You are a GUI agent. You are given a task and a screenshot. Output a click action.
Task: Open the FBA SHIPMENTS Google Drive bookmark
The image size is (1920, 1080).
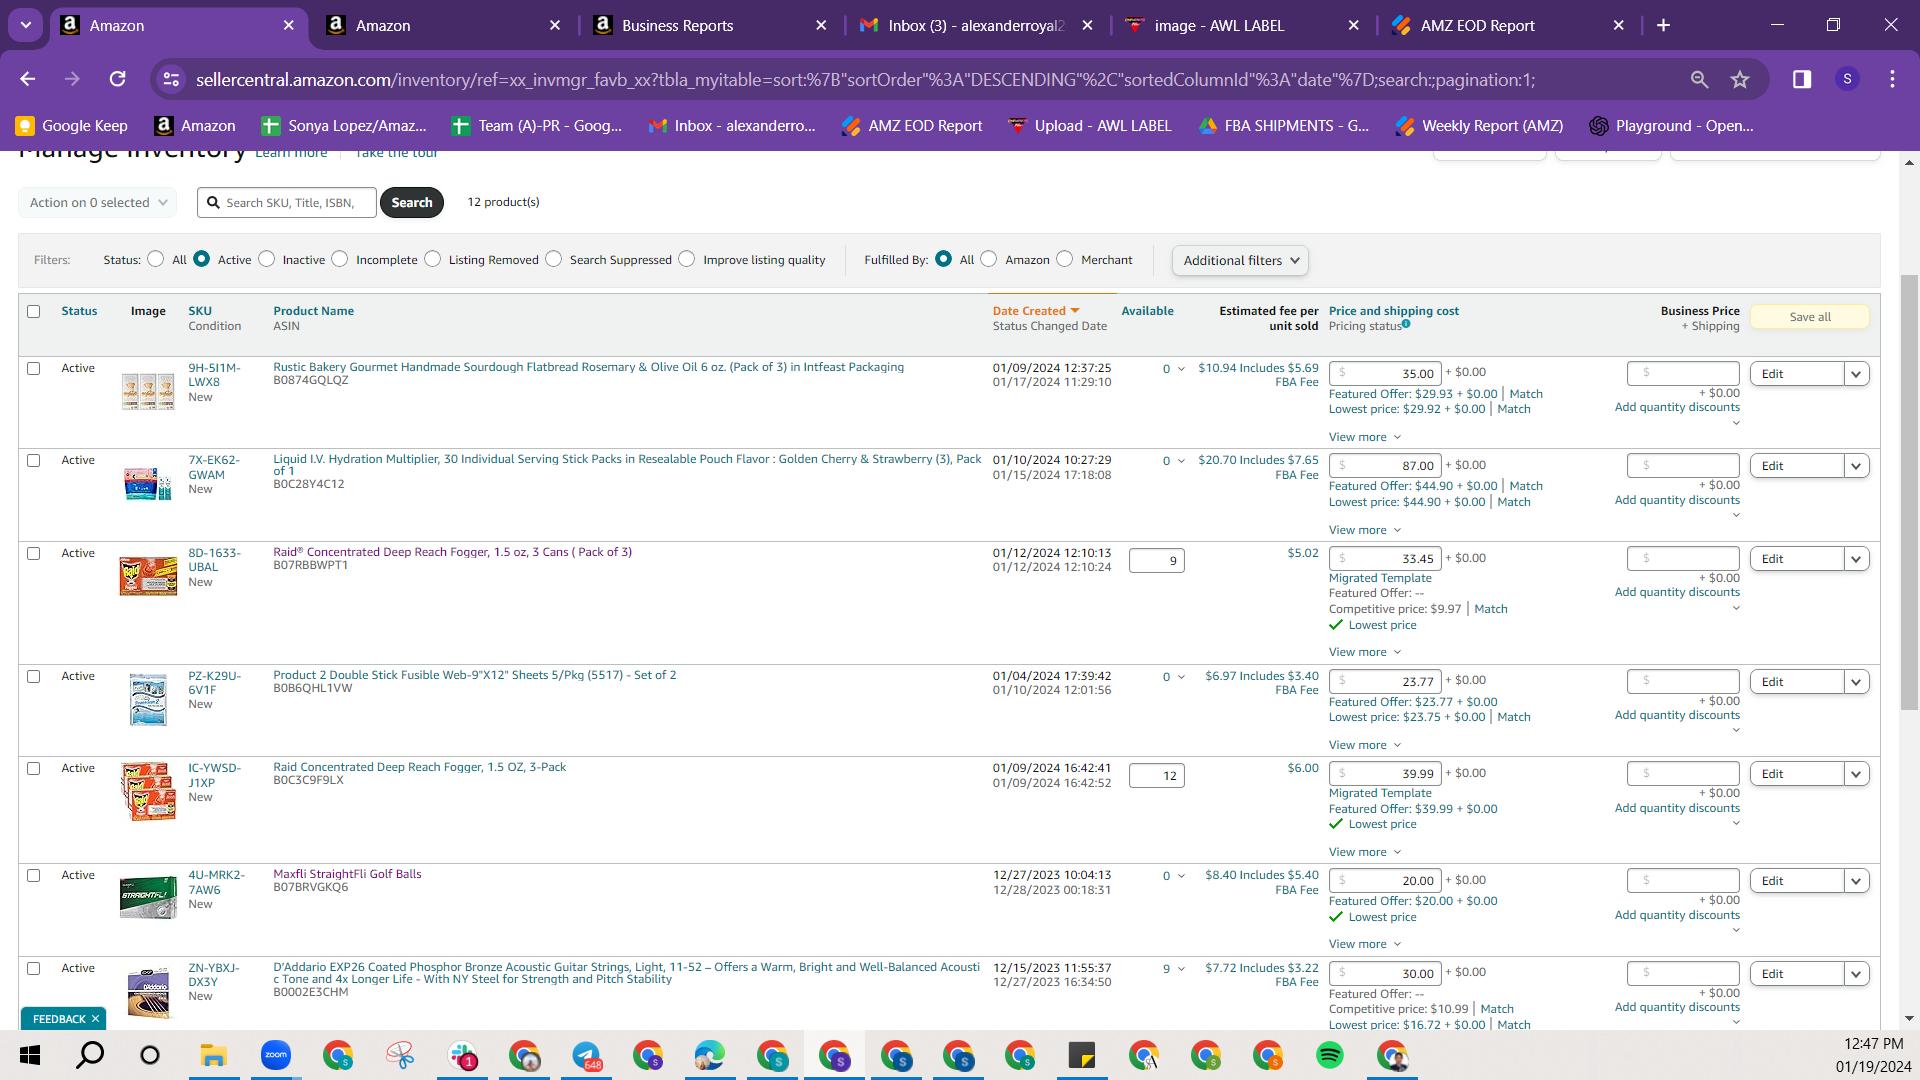click(1284, 126)
